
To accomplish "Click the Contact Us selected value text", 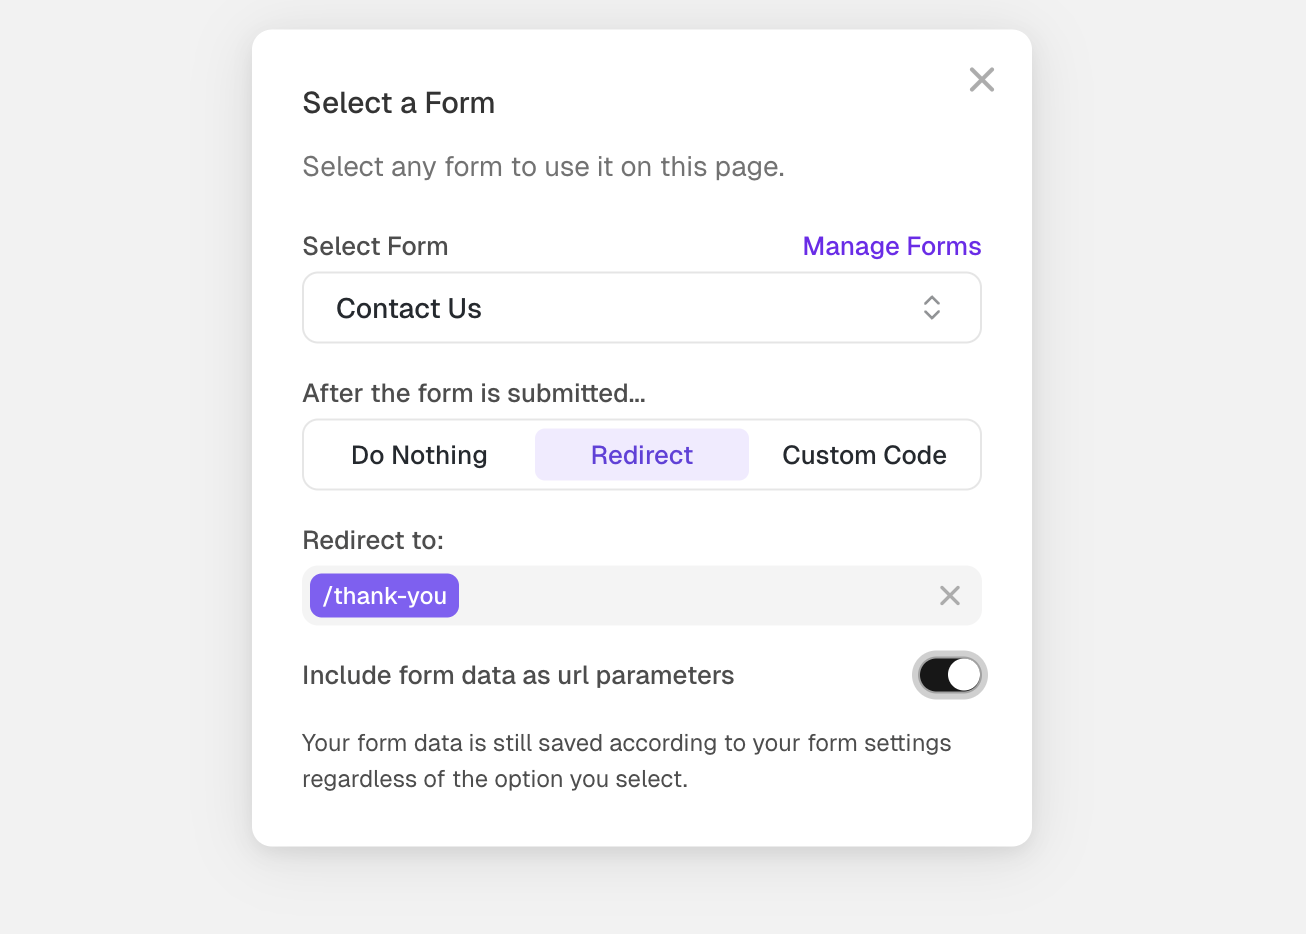I will point(409,309).
